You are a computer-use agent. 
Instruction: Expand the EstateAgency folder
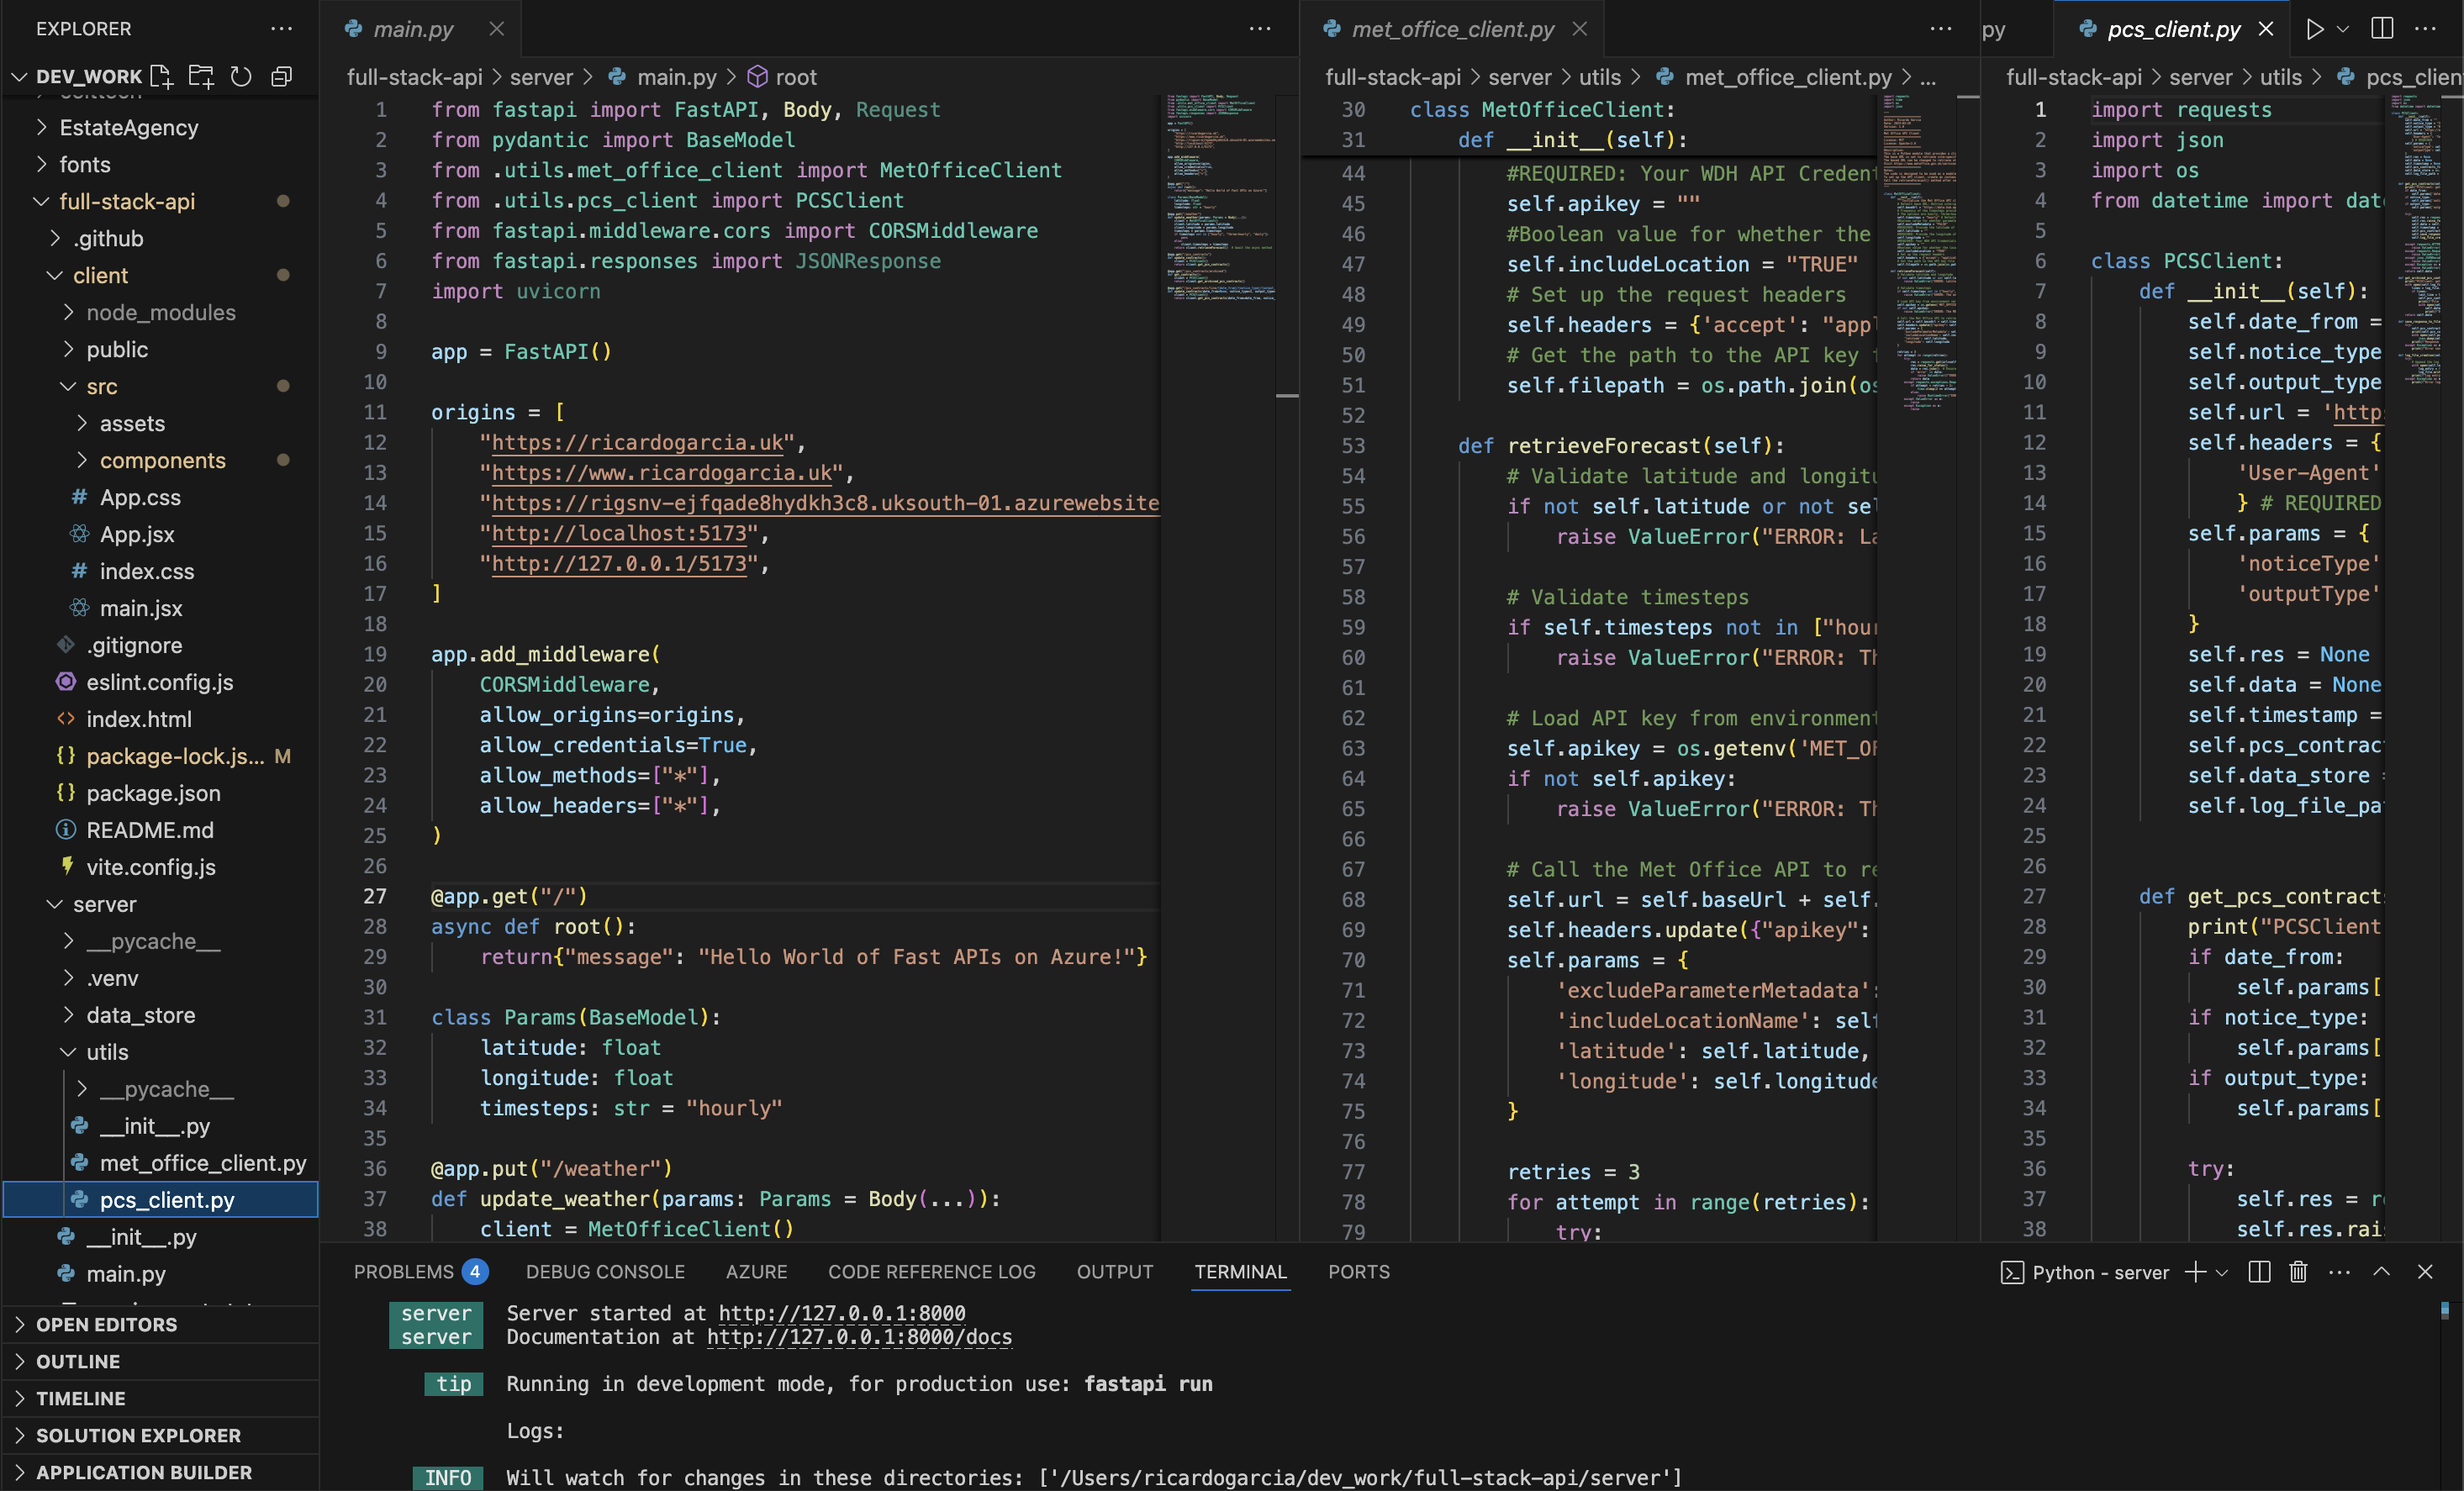tap(127, 127)
